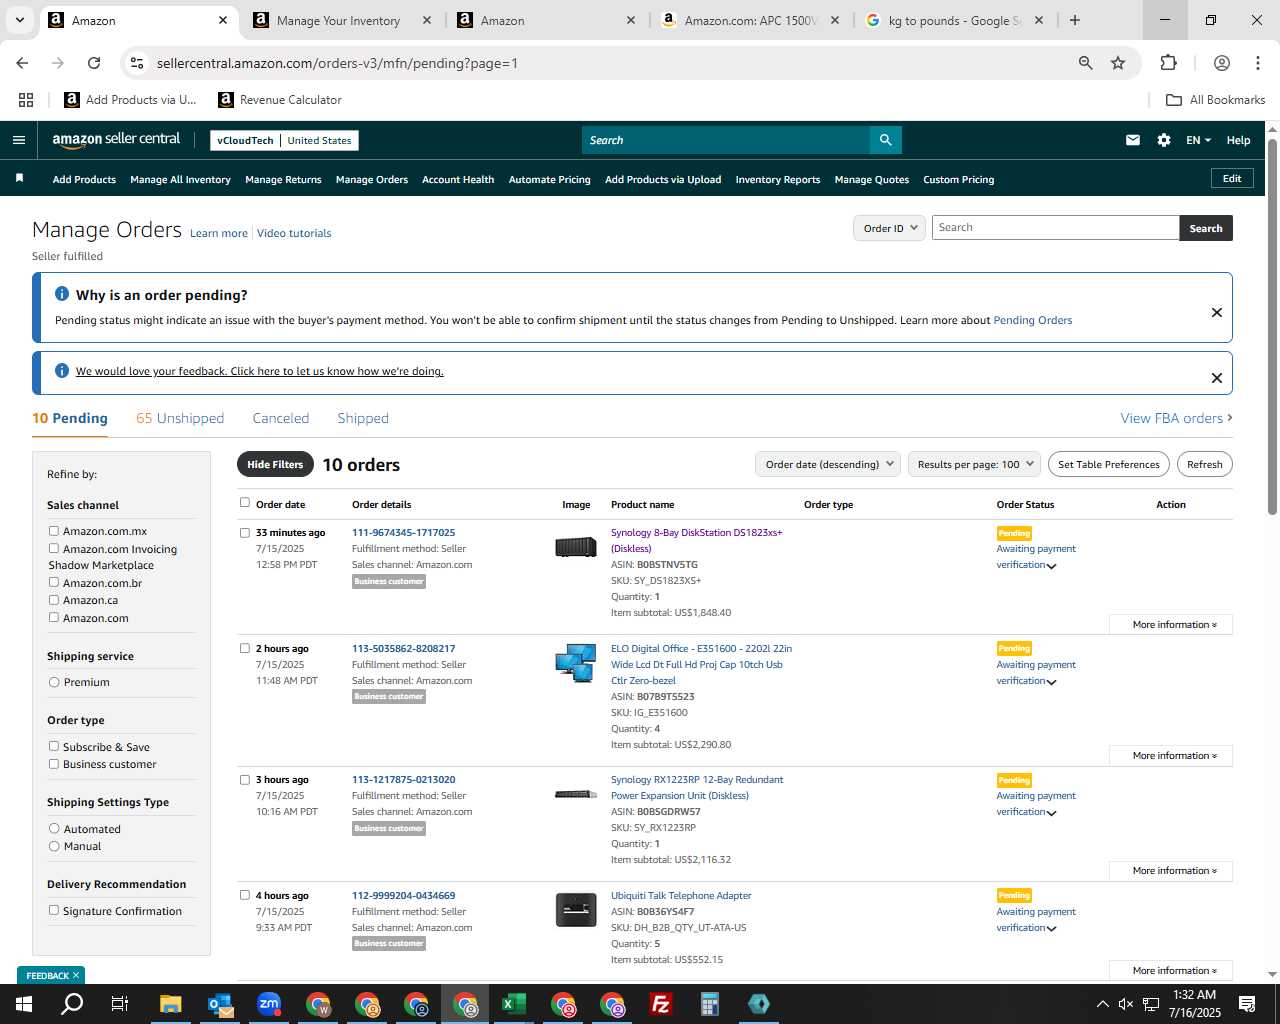Expand More information for order 113-5035862-8208217
1280x1024 pixels.
(1170, 755)
